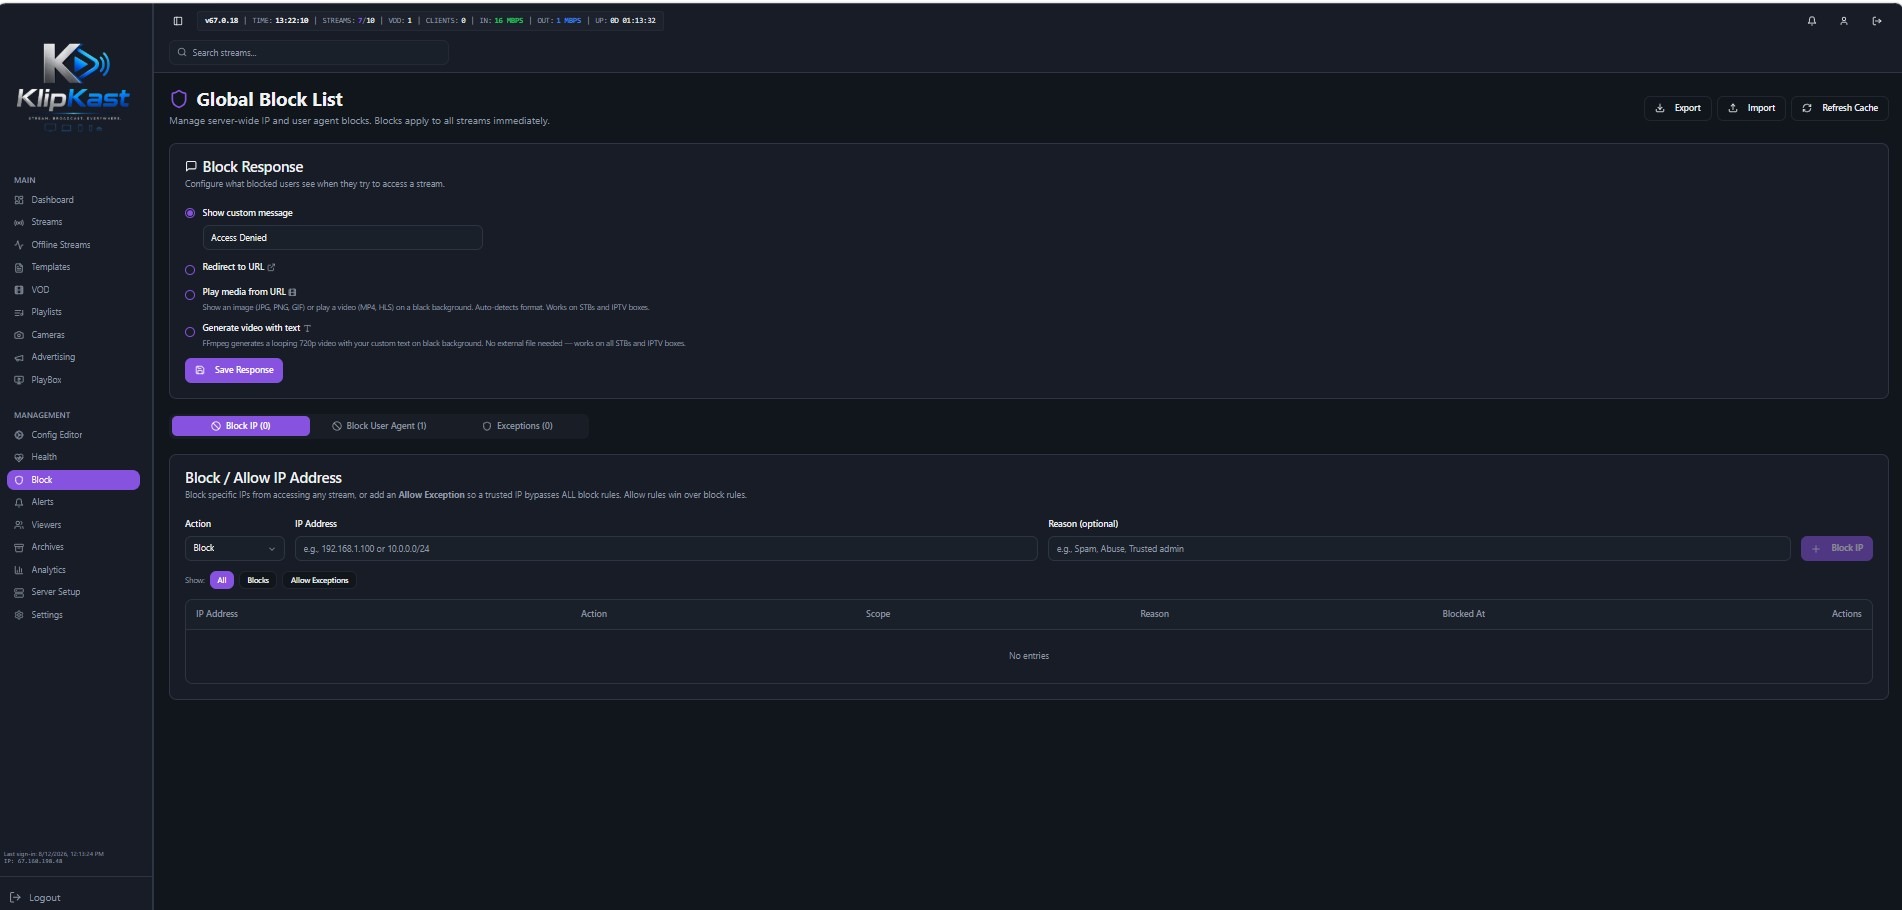Click the version v67.0.18 label
The height and width of the screenshot is (910, 1902).
click(222, 21)
